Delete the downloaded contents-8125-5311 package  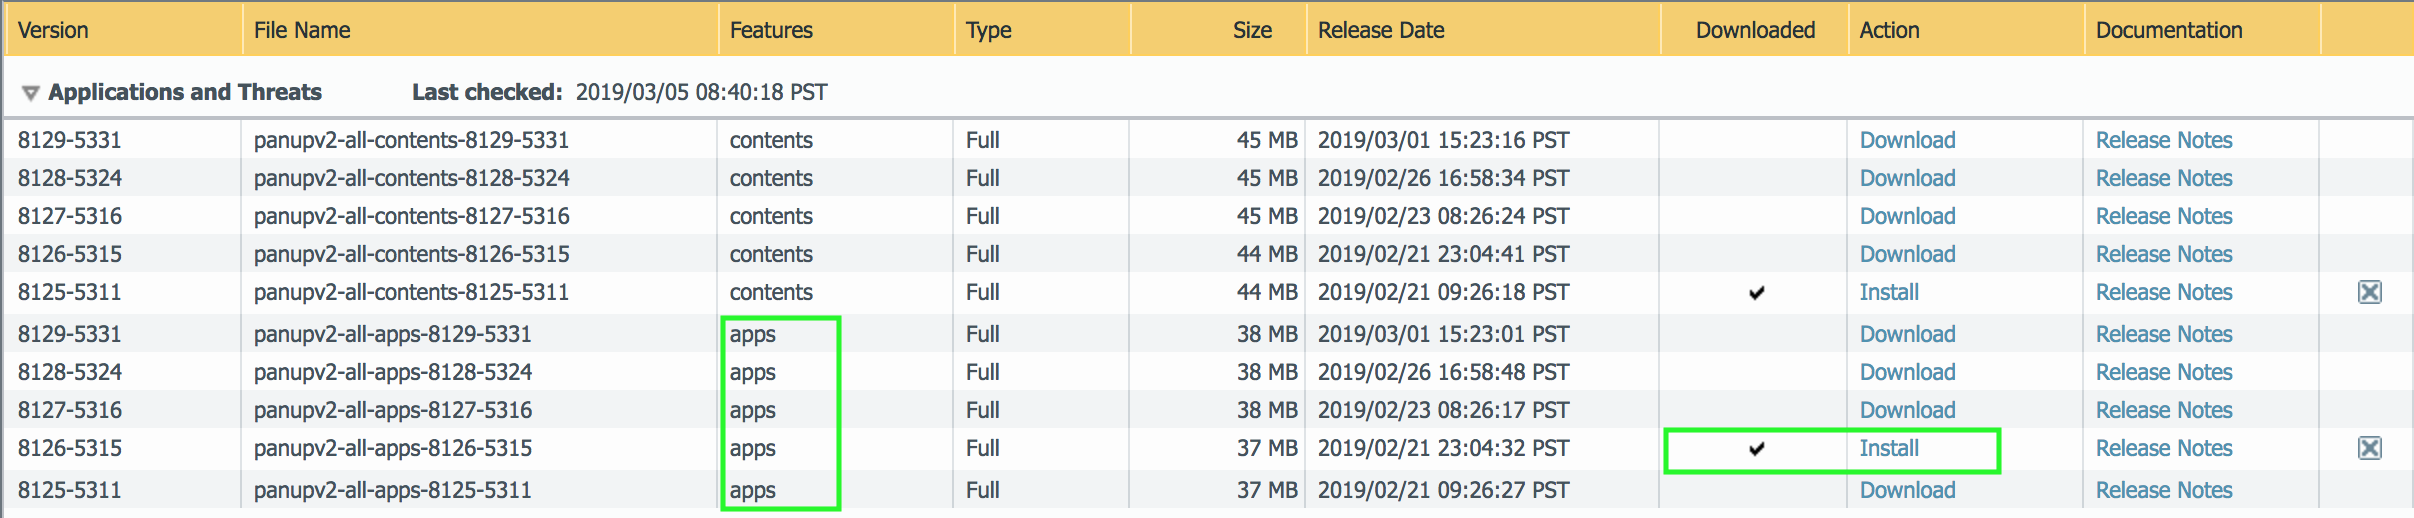(2369, 292)
